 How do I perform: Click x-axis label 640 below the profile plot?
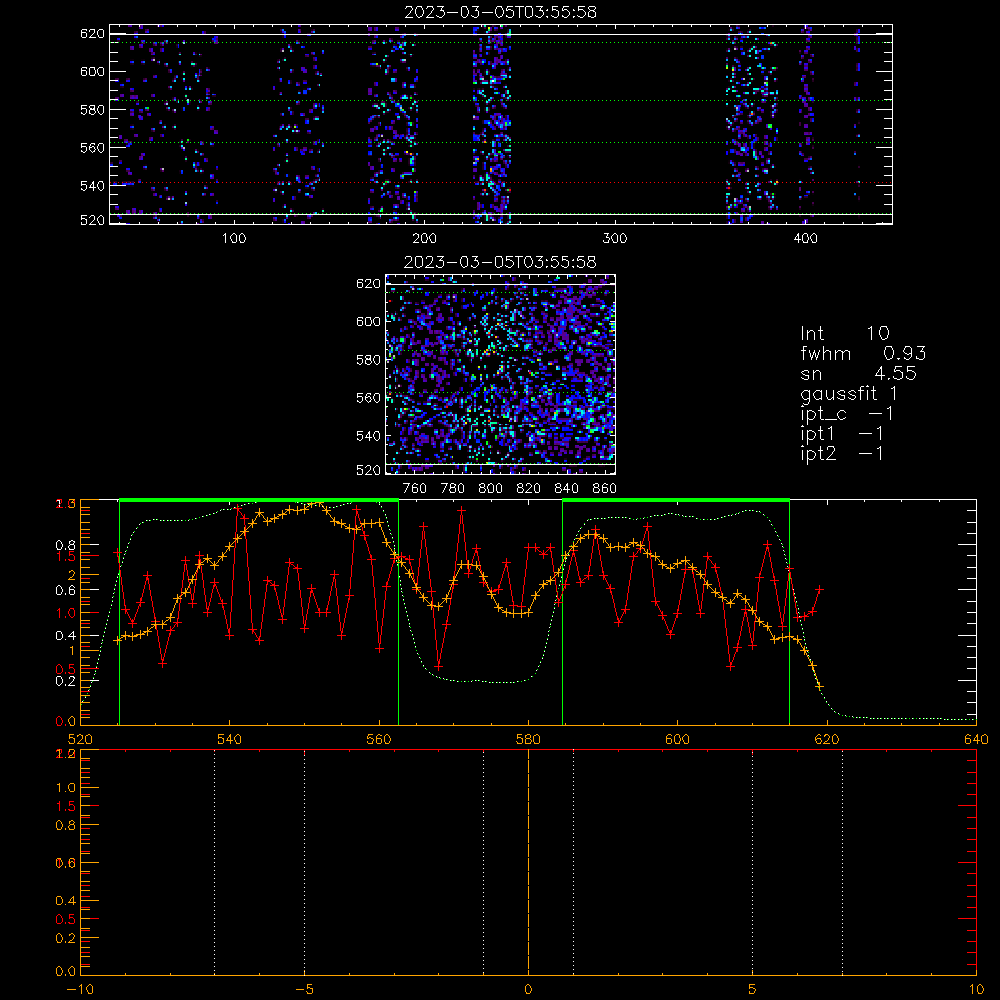pyautogui.click(x=976, y=739)
